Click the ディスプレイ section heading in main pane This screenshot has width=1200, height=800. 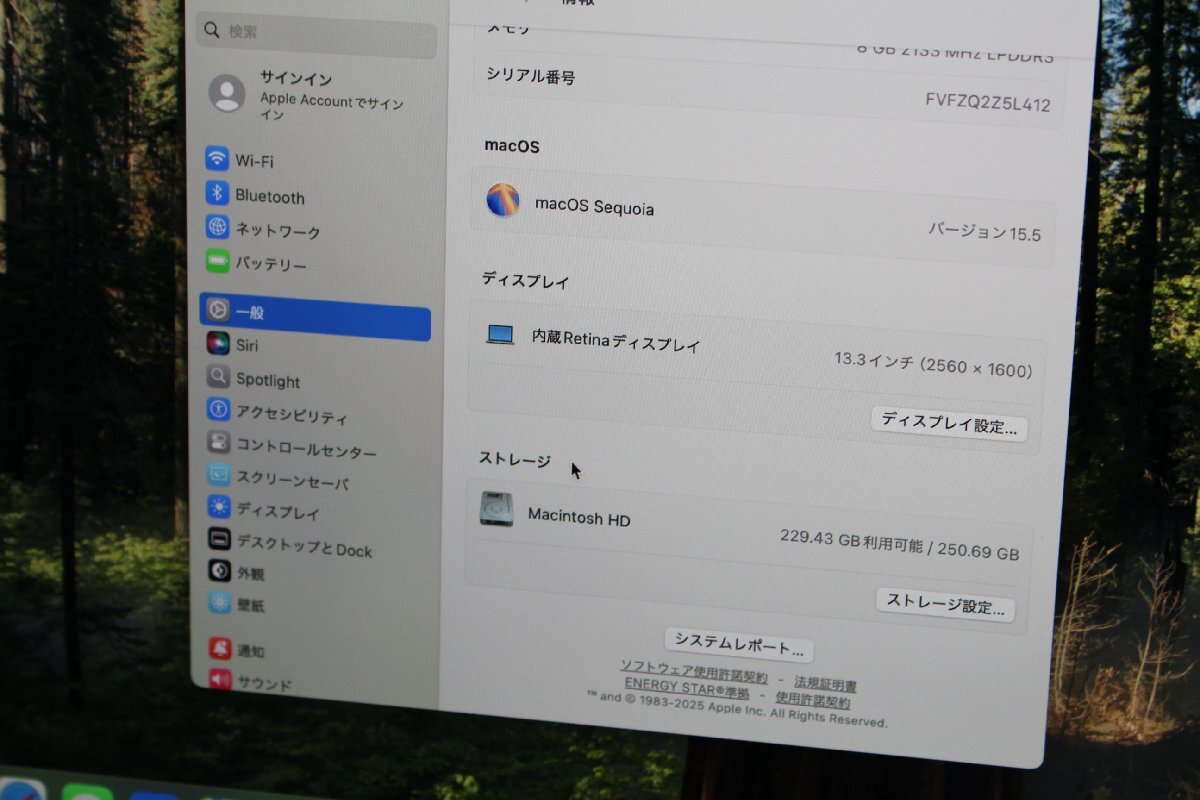coord(525,281)
